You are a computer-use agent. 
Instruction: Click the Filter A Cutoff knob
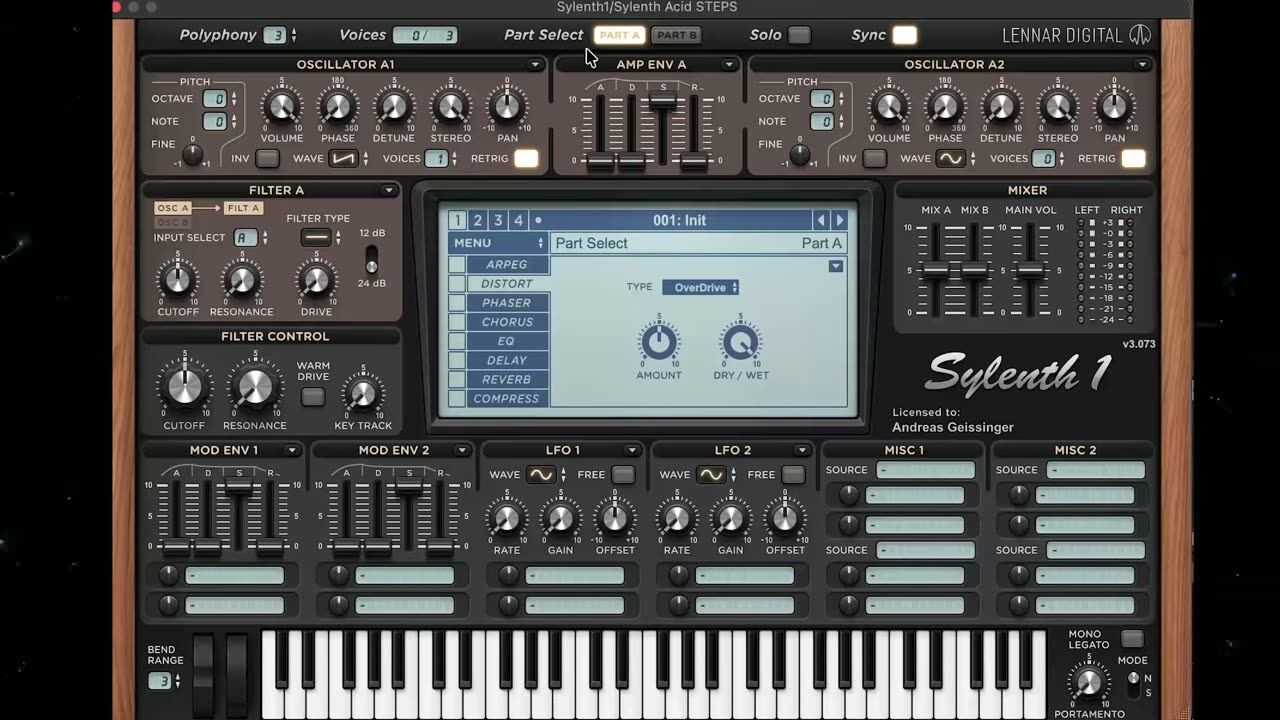coord(178,280)
